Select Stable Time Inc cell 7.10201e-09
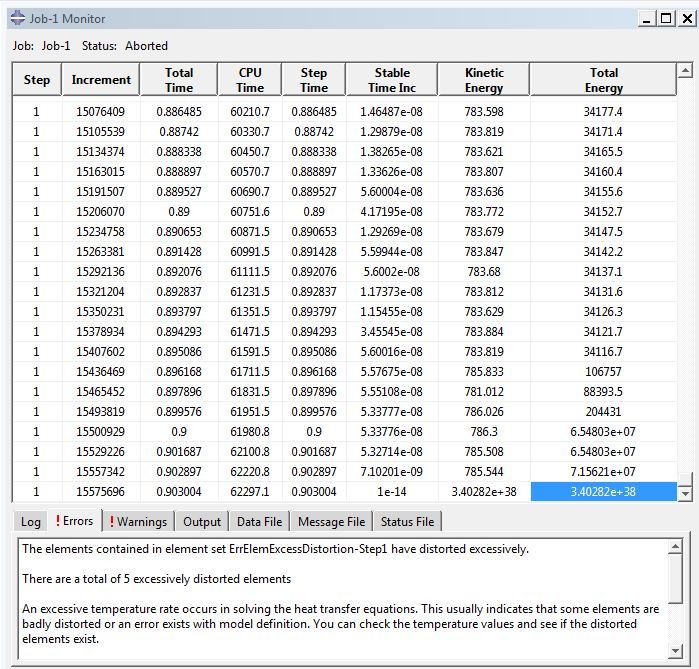Image resolution: width=699 pixels, height=669 pixels. pyautogui.click(x=392, y=472)
